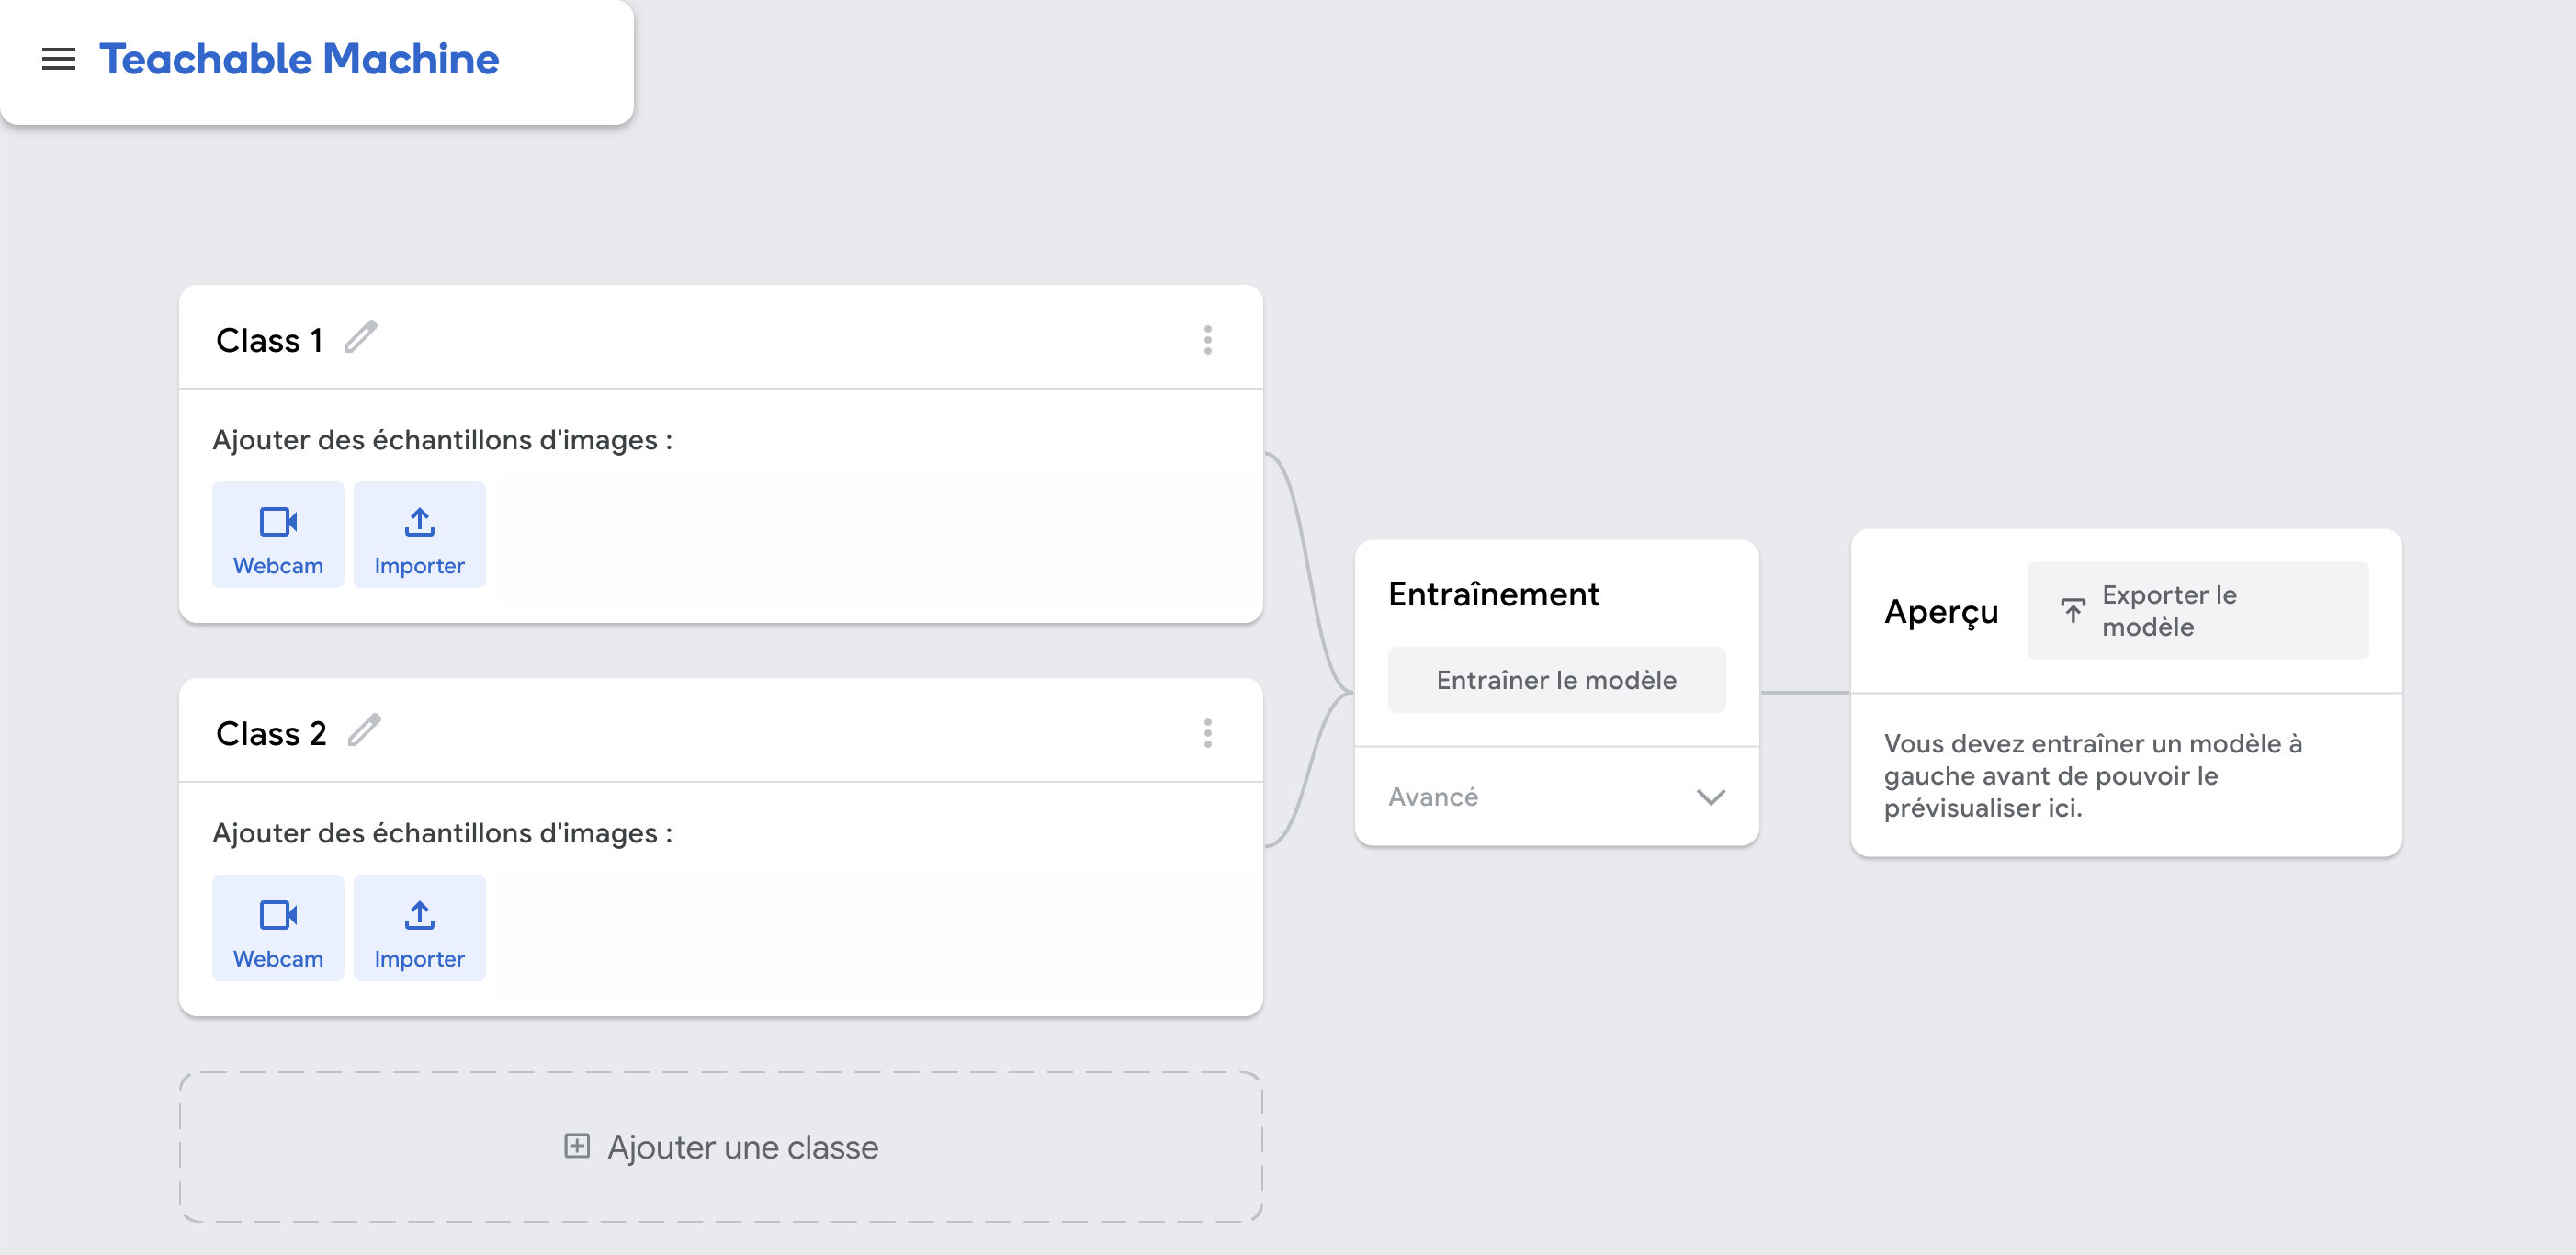This screenshot has width=2576, height=1255.
Task: Start Webcam capture for Class 2
Action: (x=278, y=928)
